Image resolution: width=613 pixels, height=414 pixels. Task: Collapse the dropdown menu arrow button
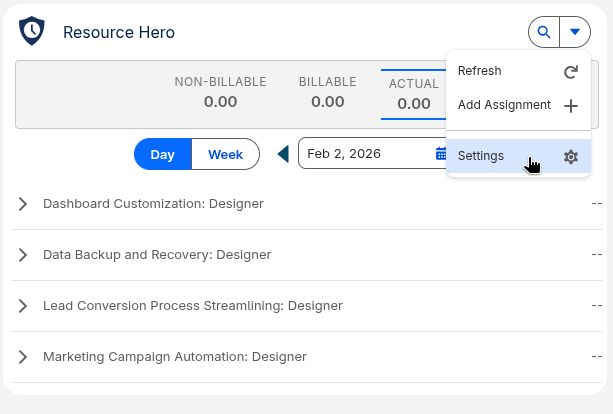pyautogui.click(x=575, y=32)
